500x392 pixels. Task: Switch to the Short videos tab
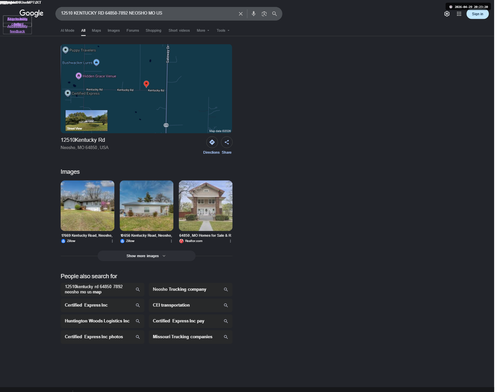[179, 30]
